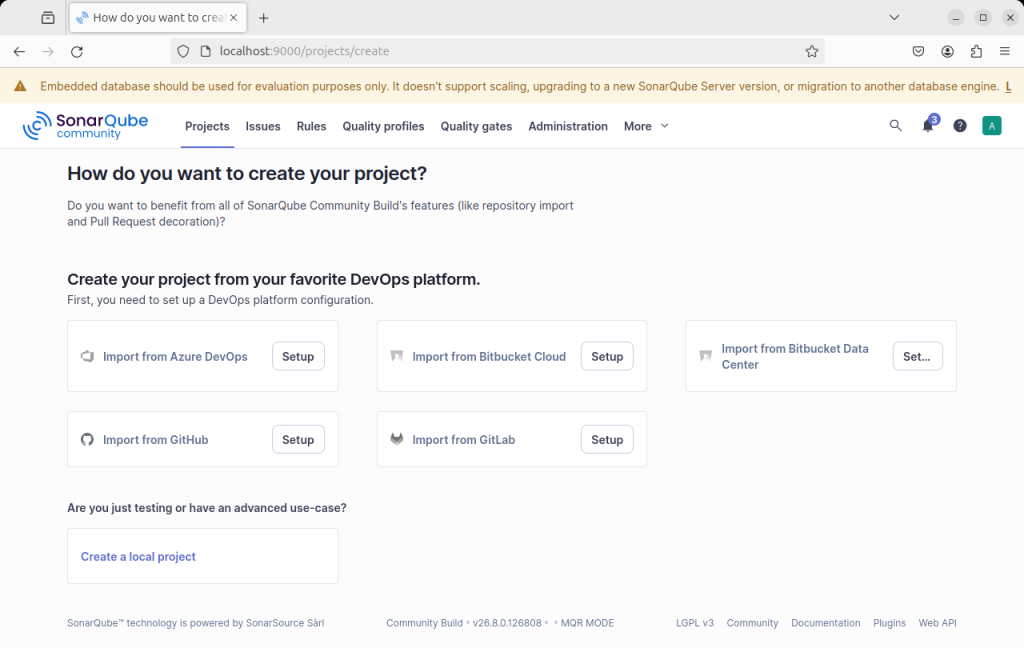Open the Web API footer link
The height and width of the screenshot is (648, 1024).
[x=938, y=623]
